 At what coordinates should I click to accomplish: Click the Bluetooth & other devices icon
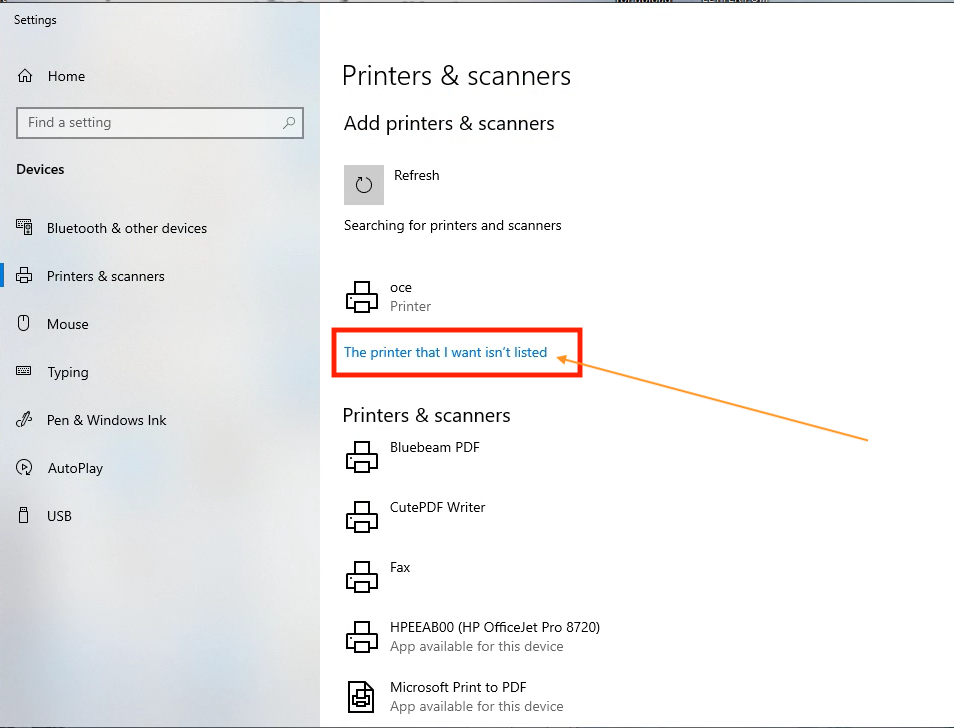coord(24,227)
